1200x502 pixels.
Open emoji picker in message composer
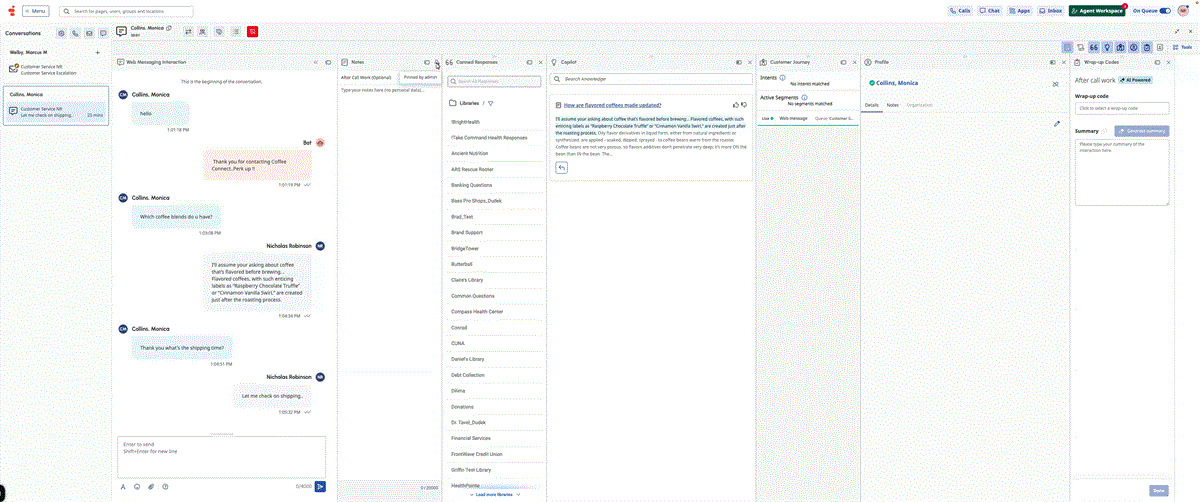[x=137, y=487]
